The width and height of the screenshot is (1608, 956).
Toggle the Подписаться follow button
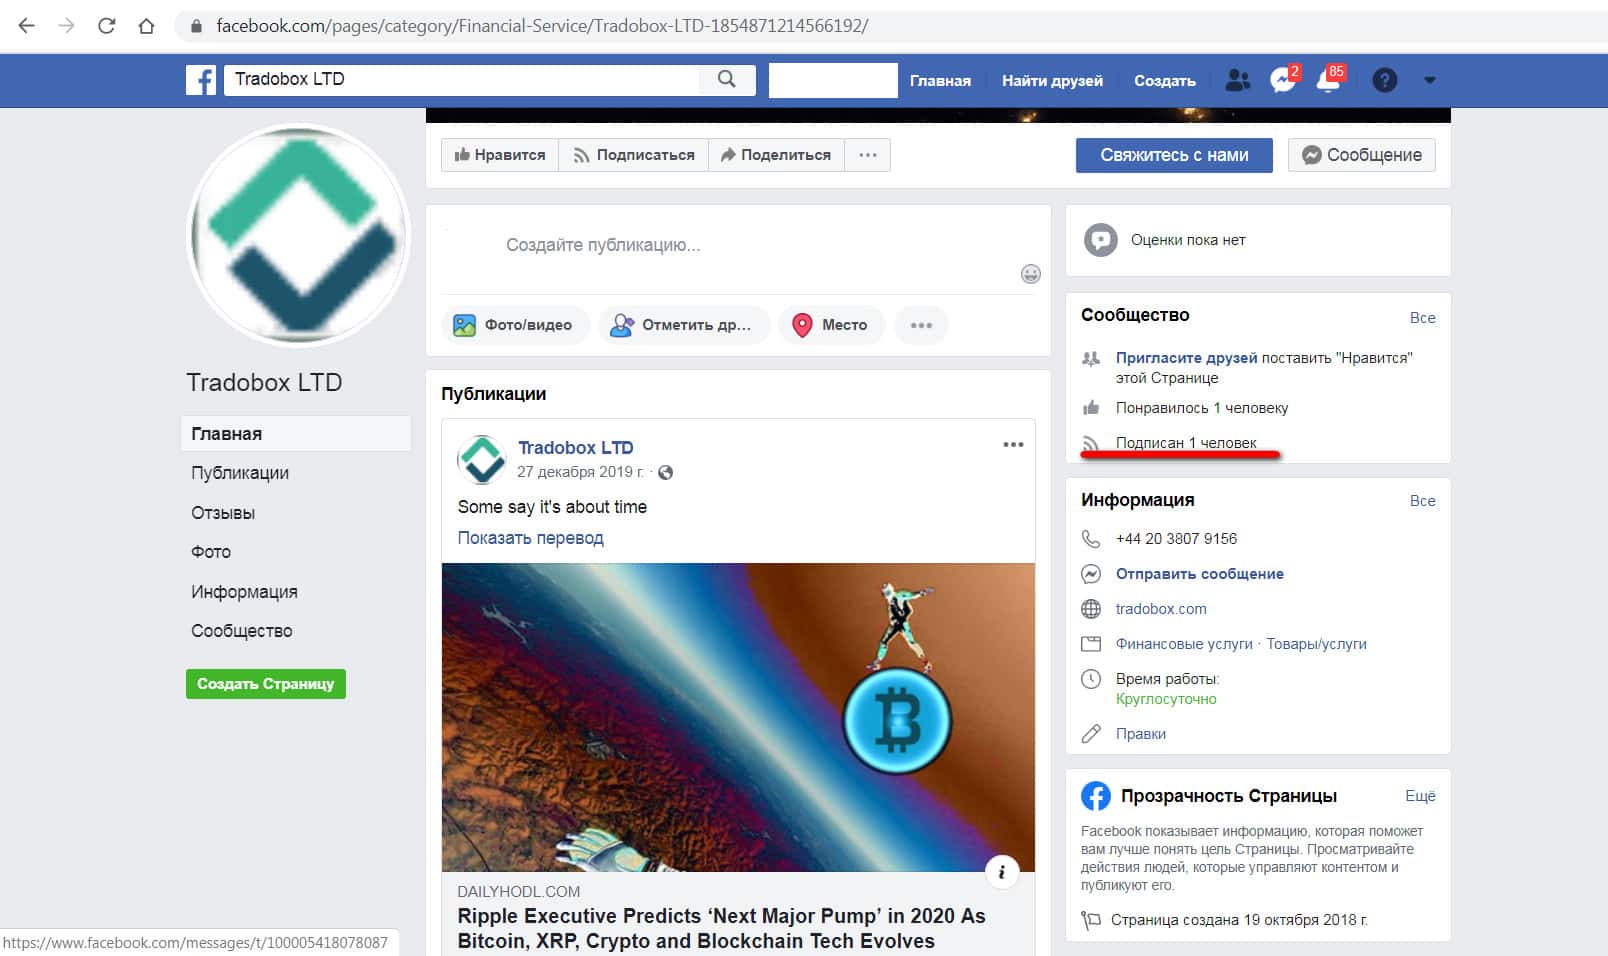click(634, 155)
